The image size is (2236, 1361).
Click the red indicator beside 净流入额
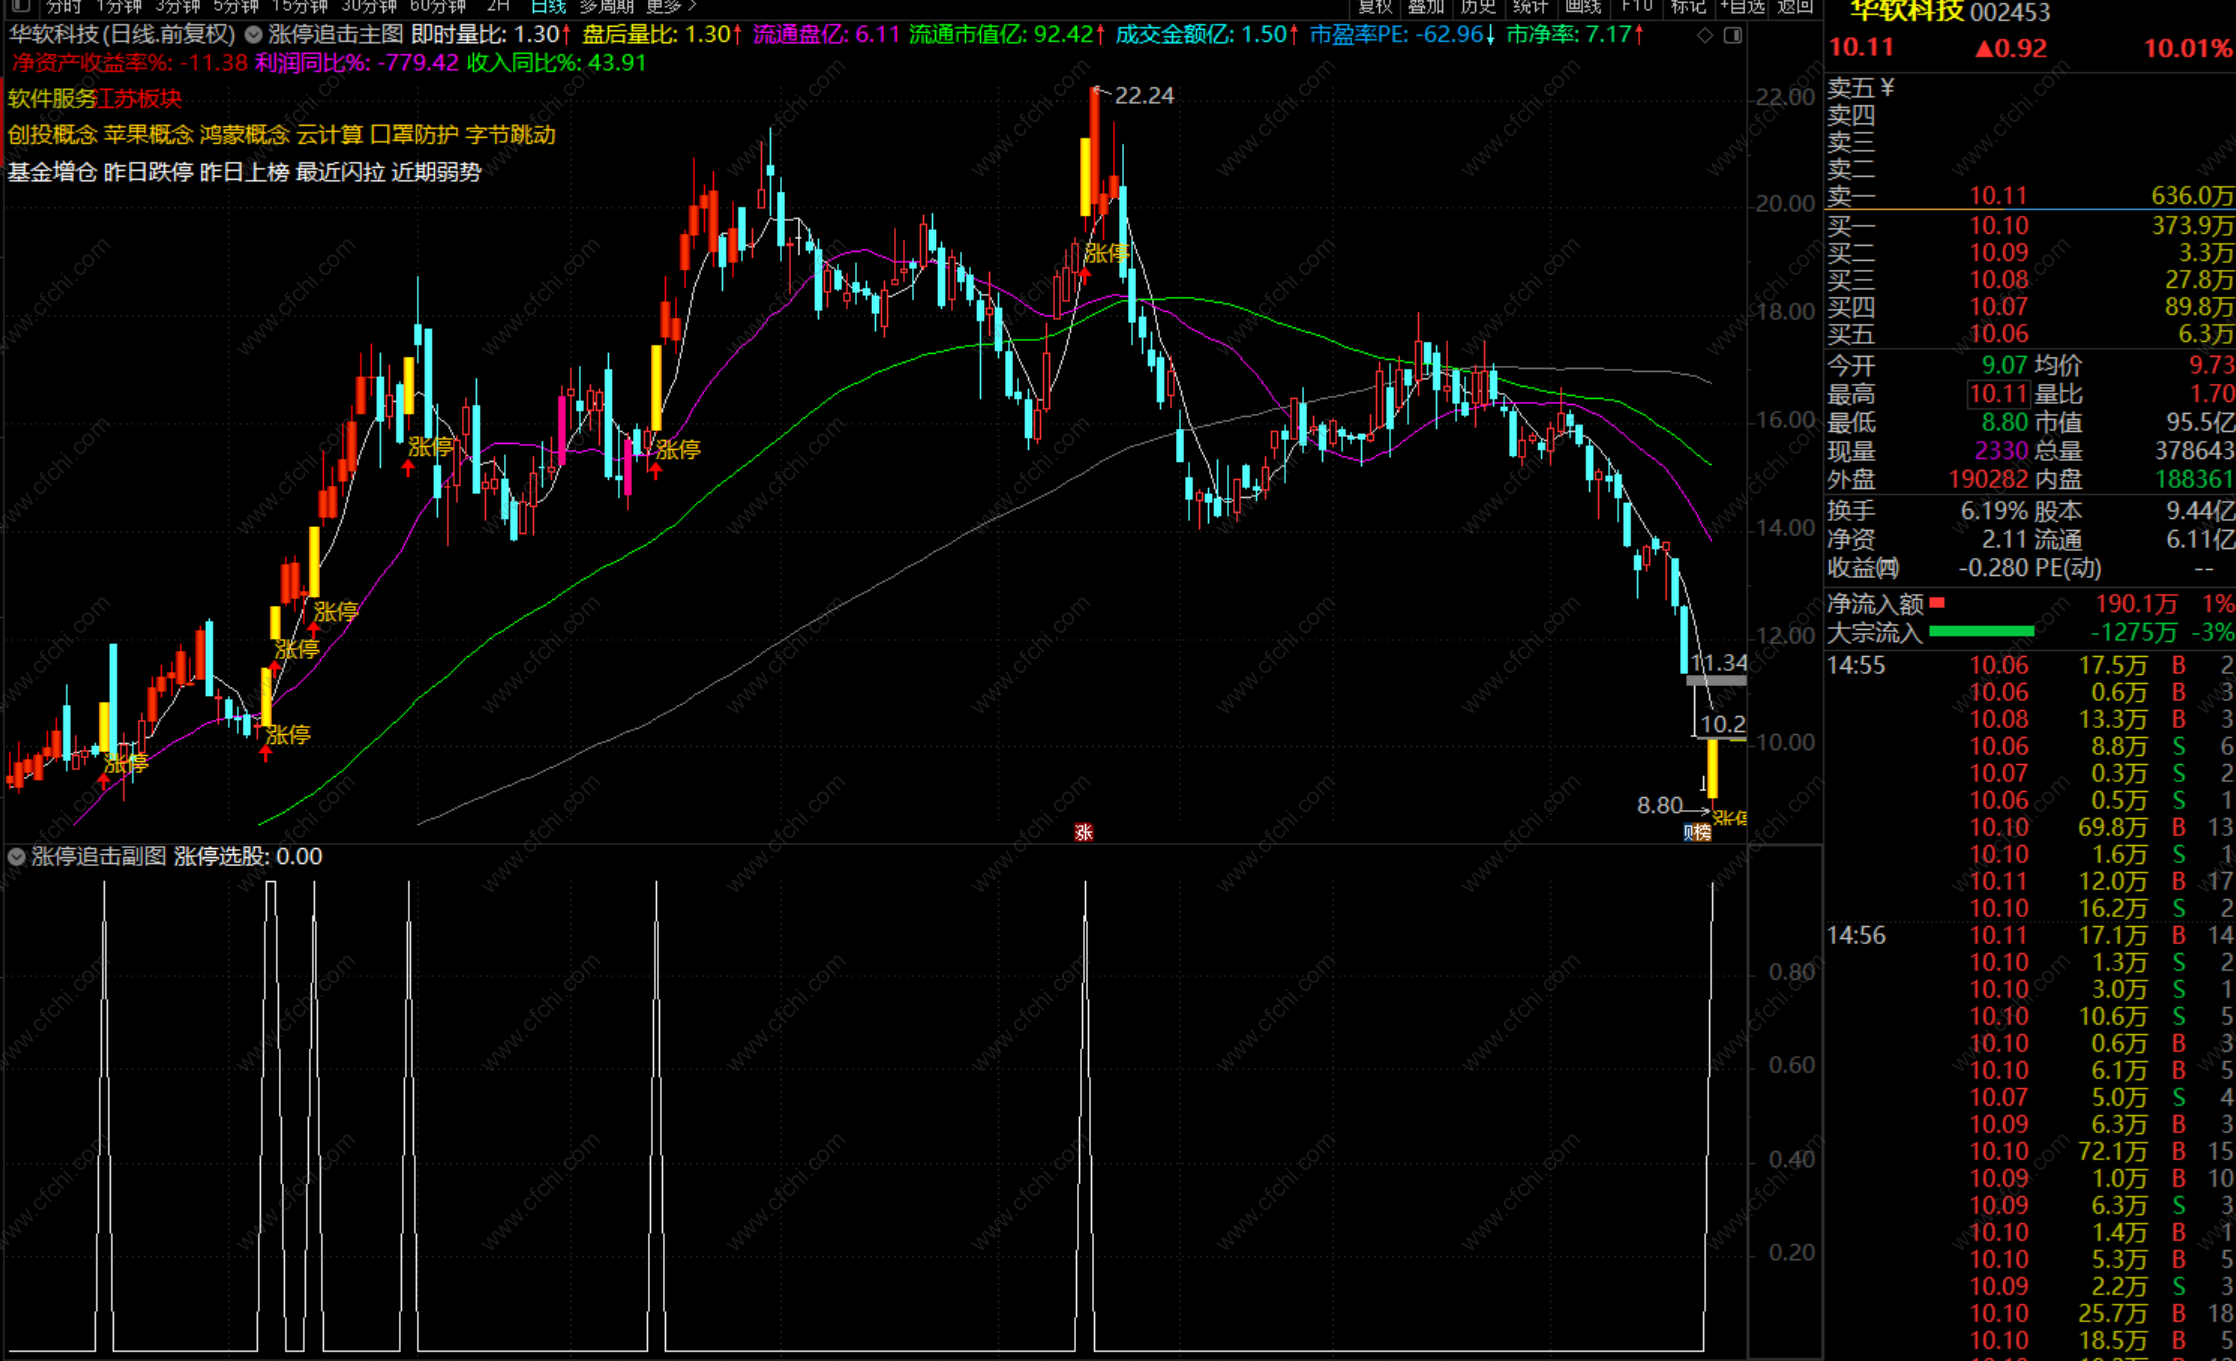pos(1937,603)
